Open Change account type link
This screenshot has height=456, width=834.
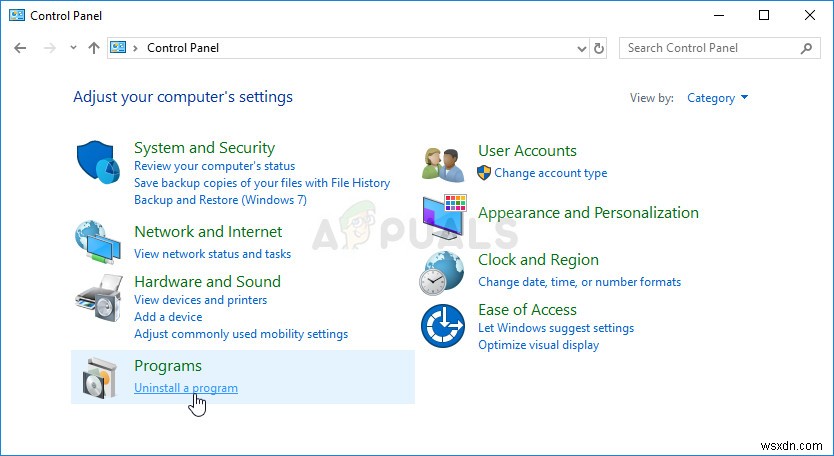tap(550, 173)
